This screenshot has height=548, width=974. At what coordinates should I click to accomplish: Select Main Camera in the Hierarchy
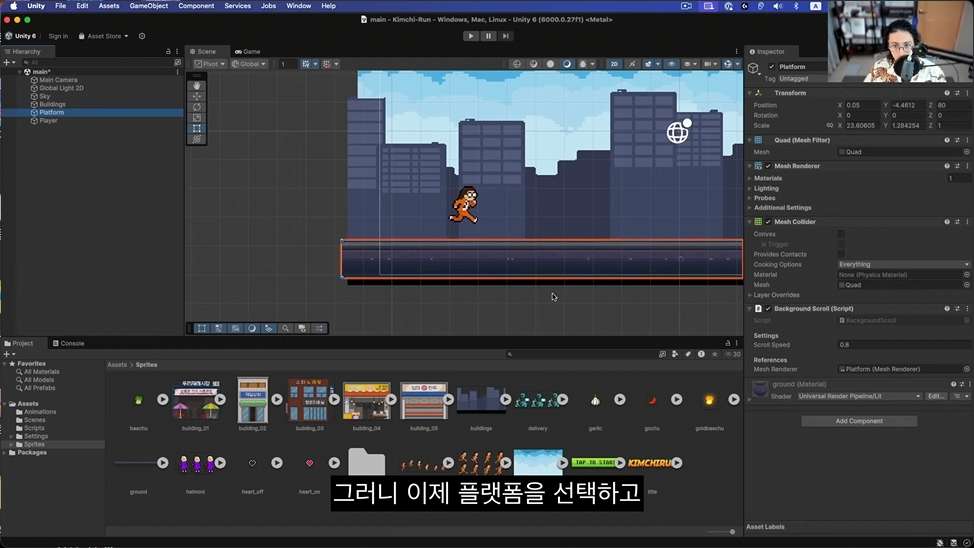click(x=58, y=80)
